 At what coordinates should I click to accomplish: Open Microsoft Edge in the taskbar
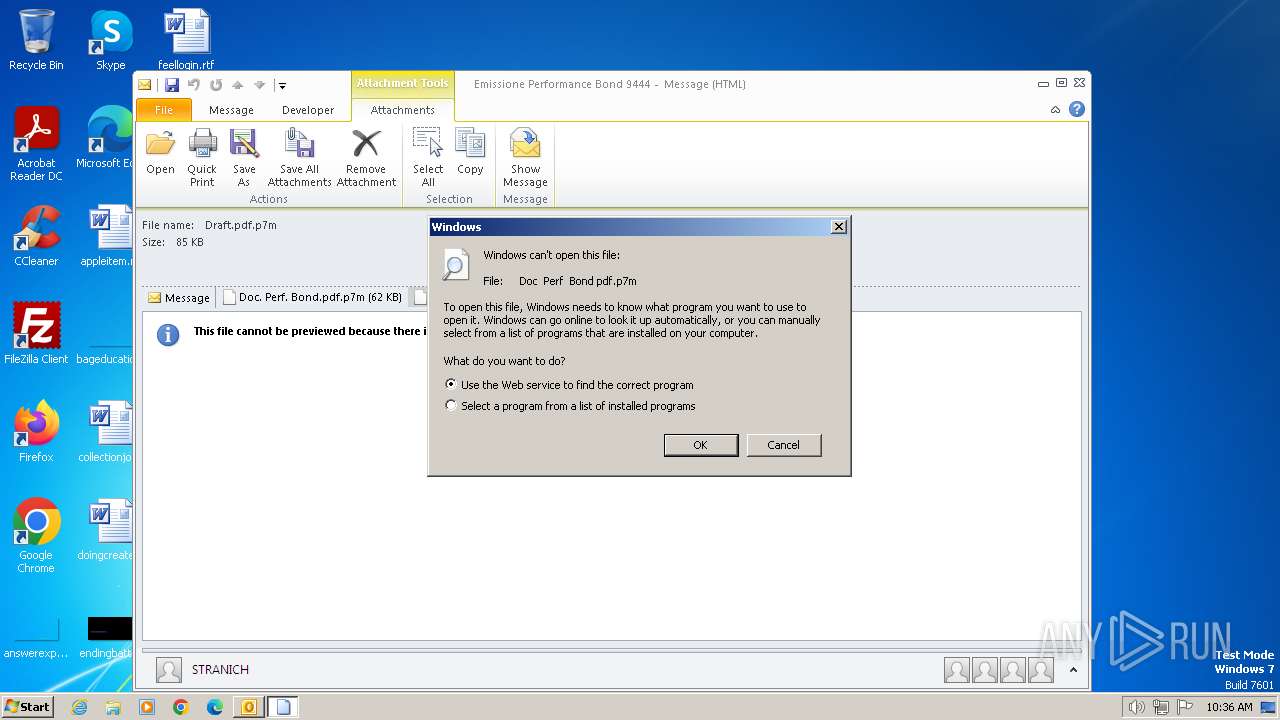[215, 707]
